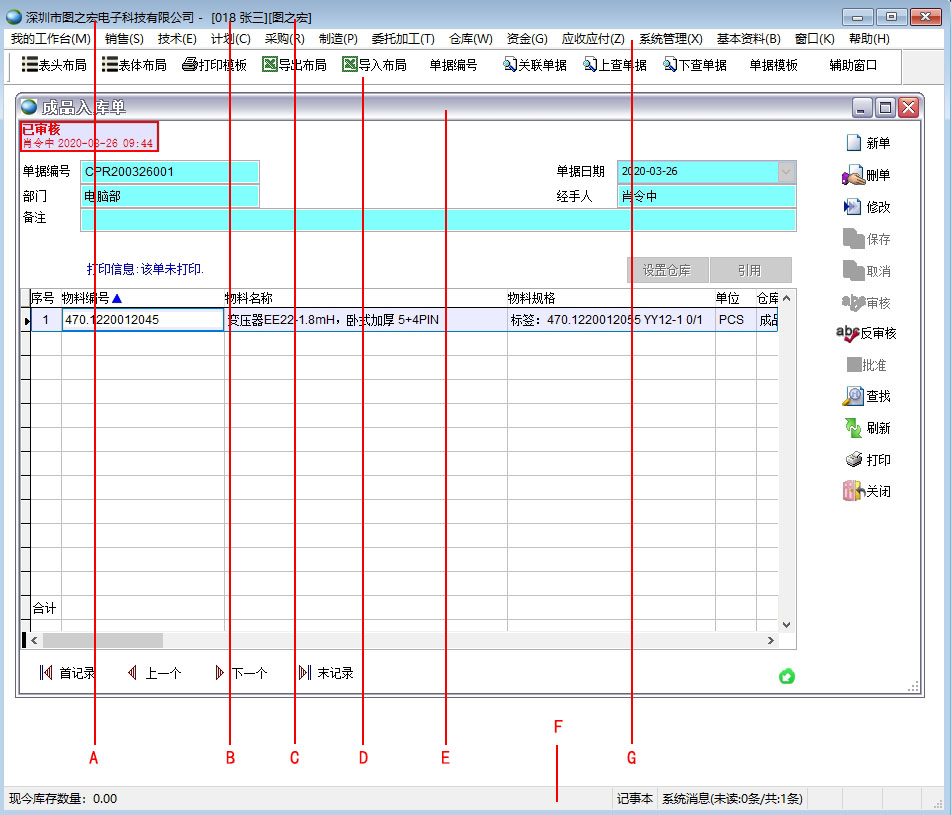Click 导出布局 export layout toolbar item
This screenshot has width=951, height=815.
click(x=294, y=65)
